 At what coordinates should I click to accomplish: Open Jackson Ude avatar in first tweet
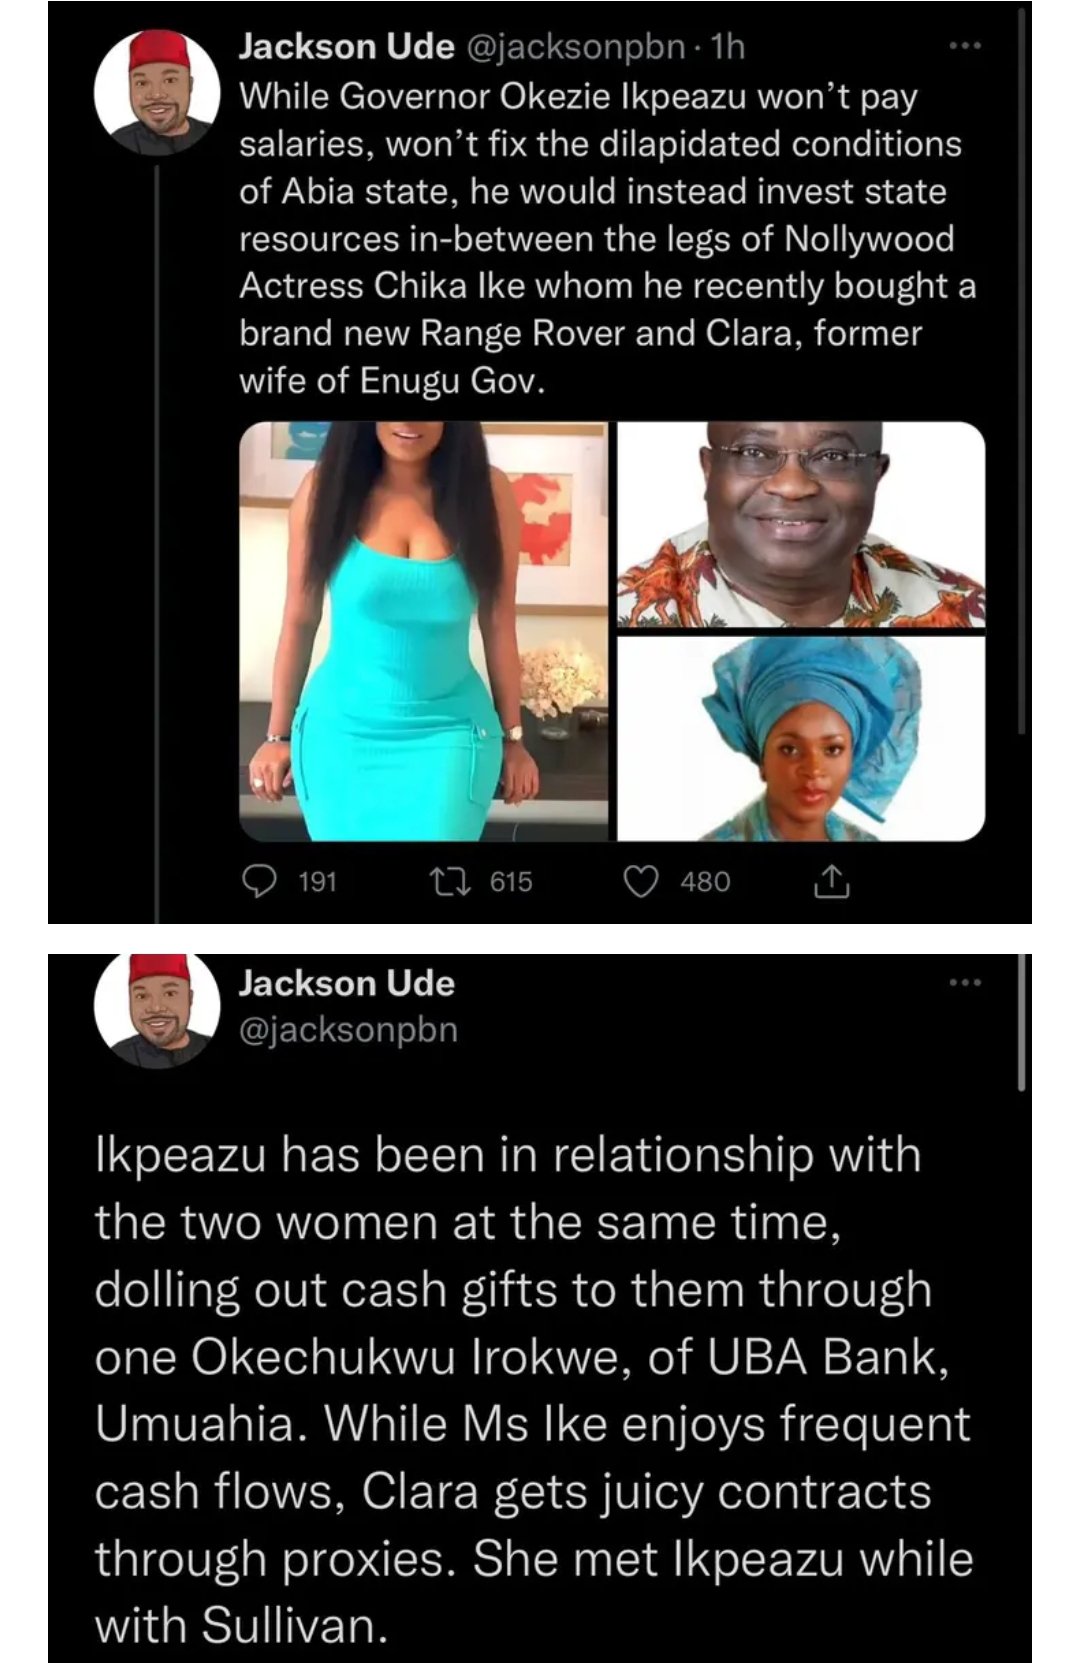click(157, 92)
